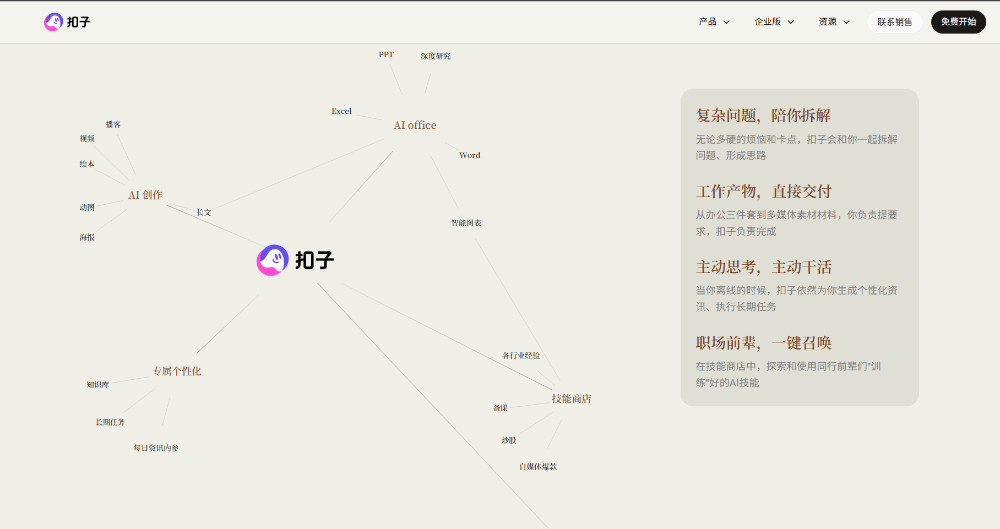1000x529 pixels.
Task: Expand the 企业版 dropdown menu
Action: pyautogui.click(x=774, y=22)
